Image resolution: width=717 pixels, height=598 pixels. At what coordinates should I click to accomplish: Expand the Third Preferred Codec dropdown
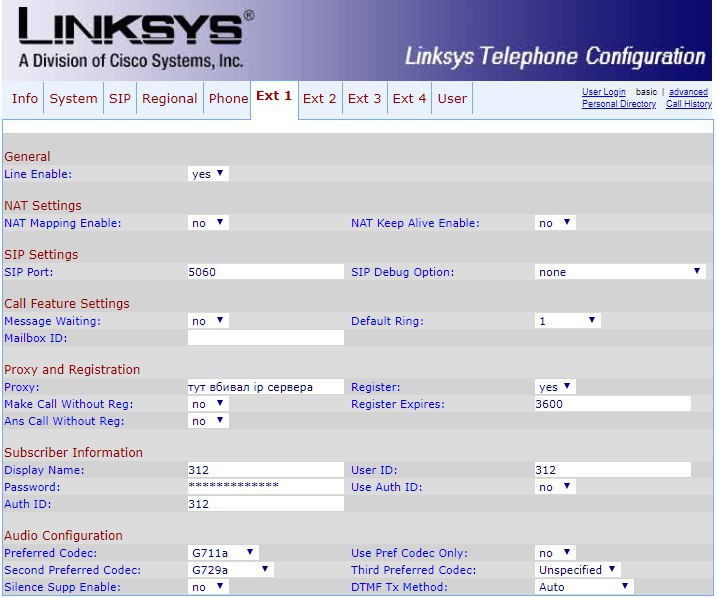578,570
